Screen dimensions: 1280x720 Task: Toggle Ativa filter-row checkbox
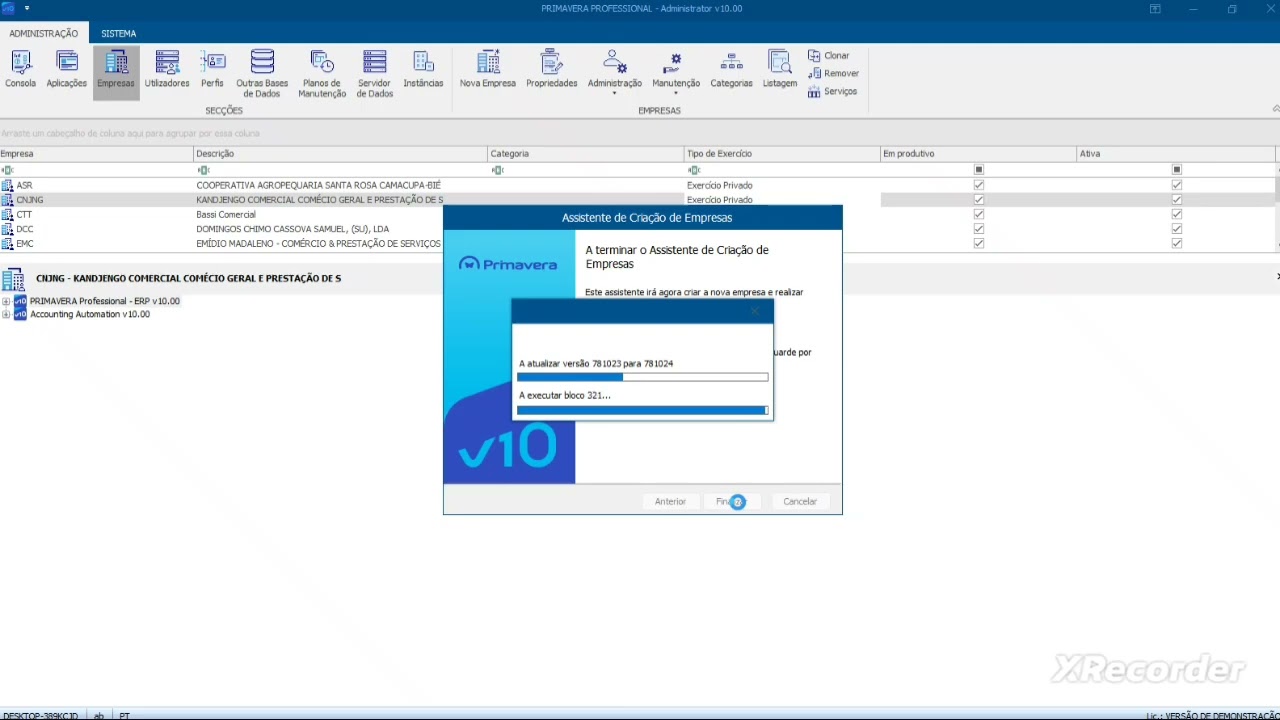pos(1177,170)
